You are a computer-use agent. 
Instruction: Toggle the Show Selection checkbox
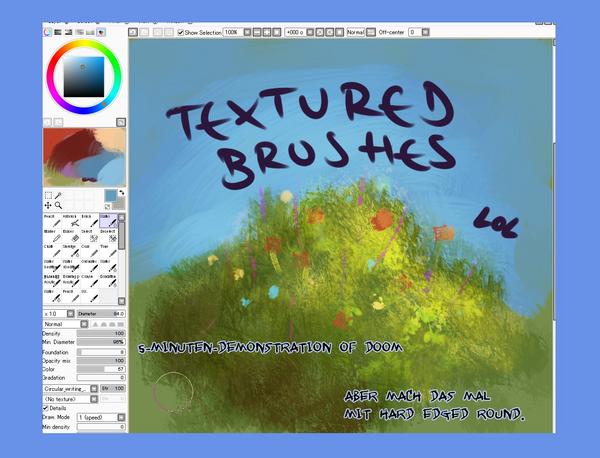[181, 33]
